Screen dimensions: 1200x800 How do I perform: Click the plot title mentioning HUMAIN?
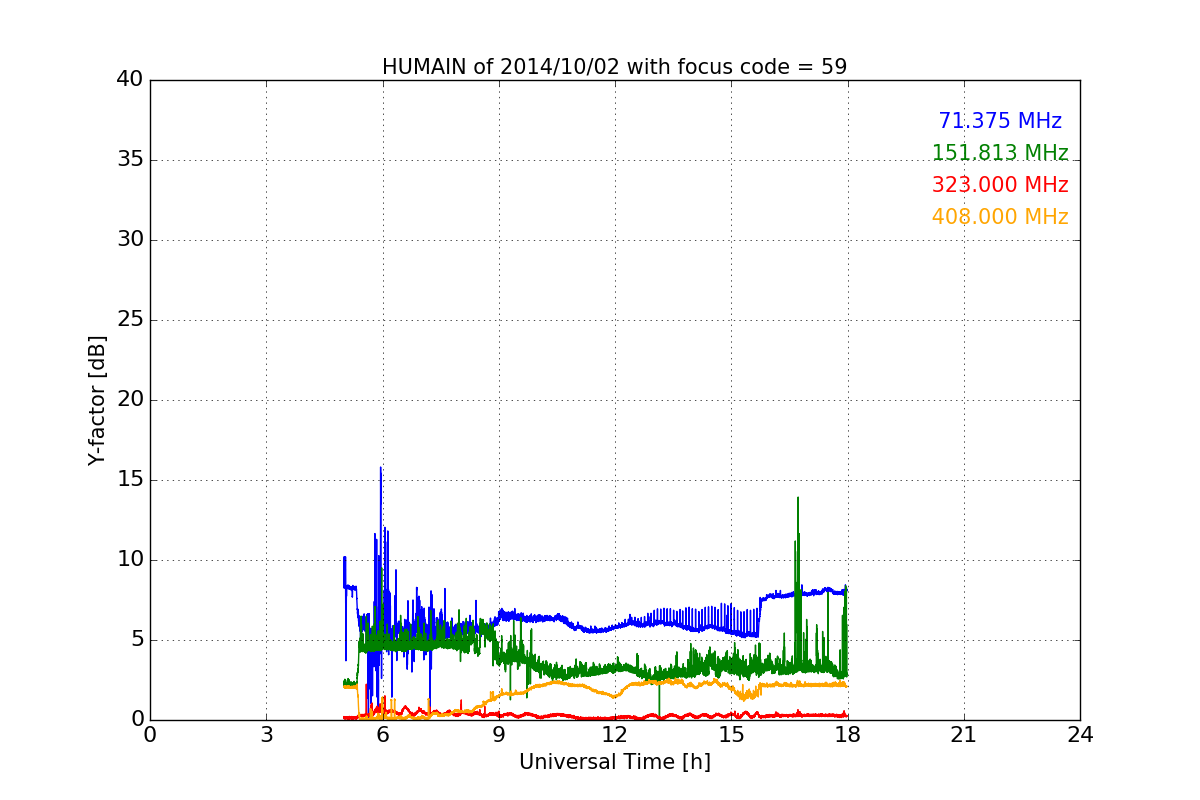point(614,67)
